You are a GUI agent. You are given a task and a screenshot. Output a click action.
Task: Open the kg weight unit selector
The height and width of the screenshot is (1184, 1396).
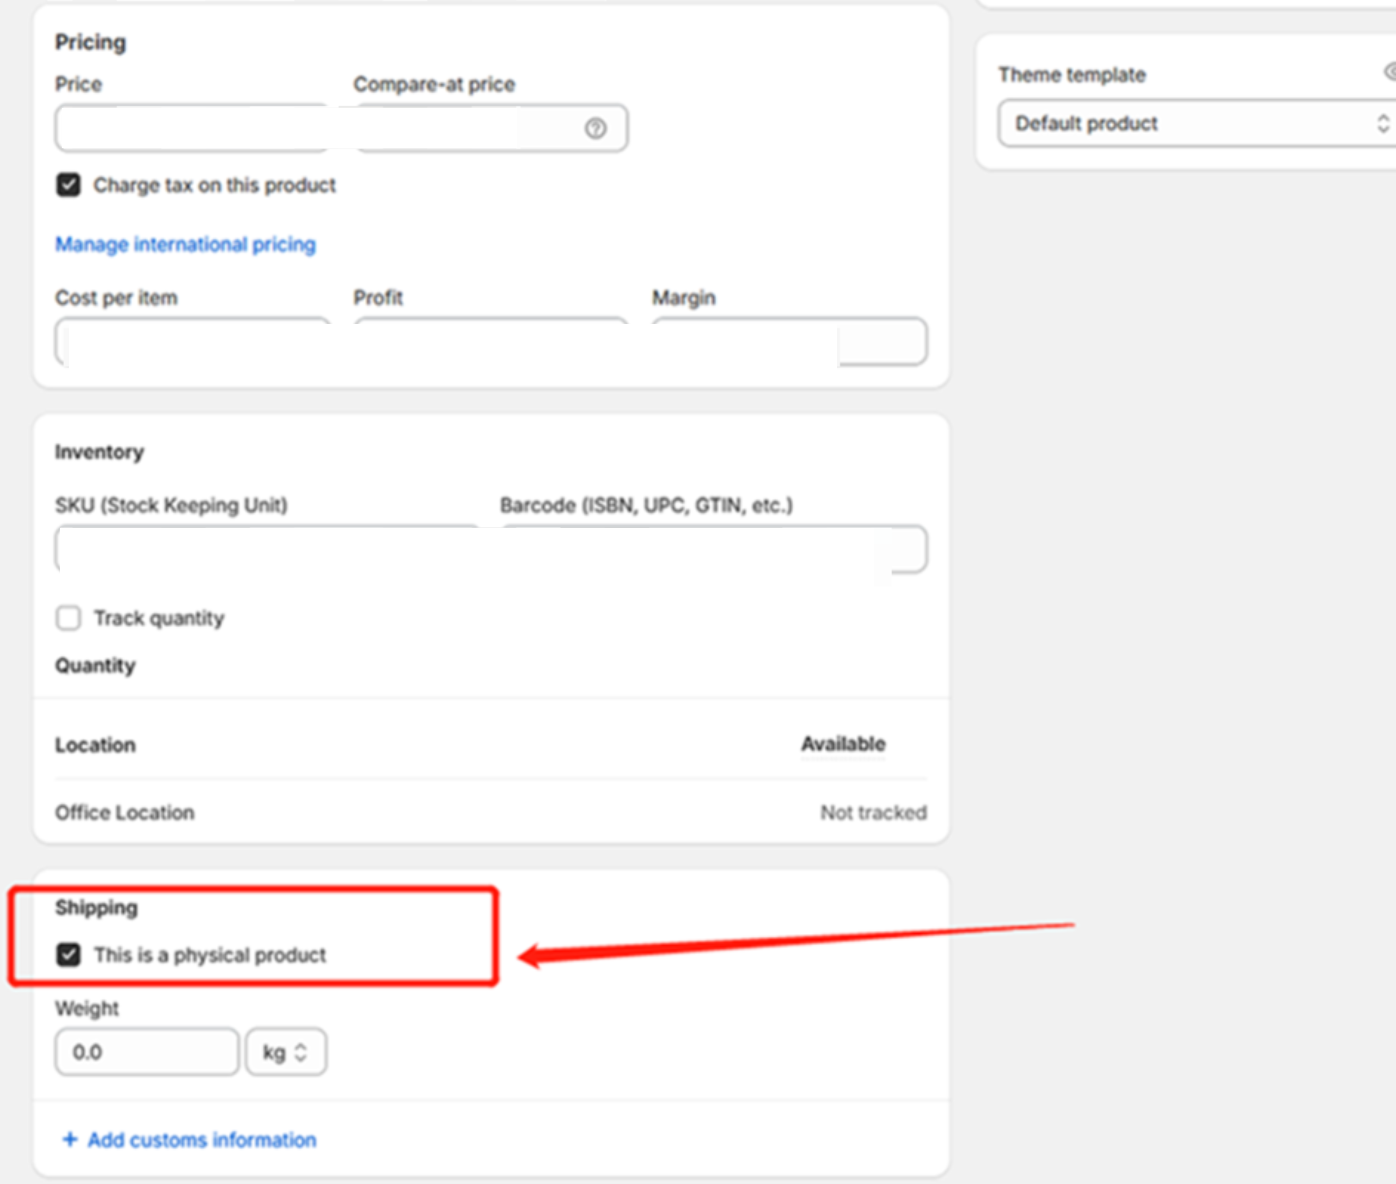coord(285,1052)
